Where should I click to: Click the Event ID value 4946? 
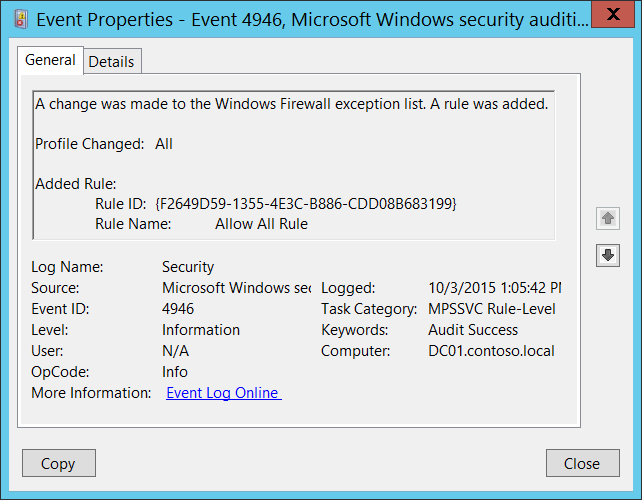click(178, 309)
